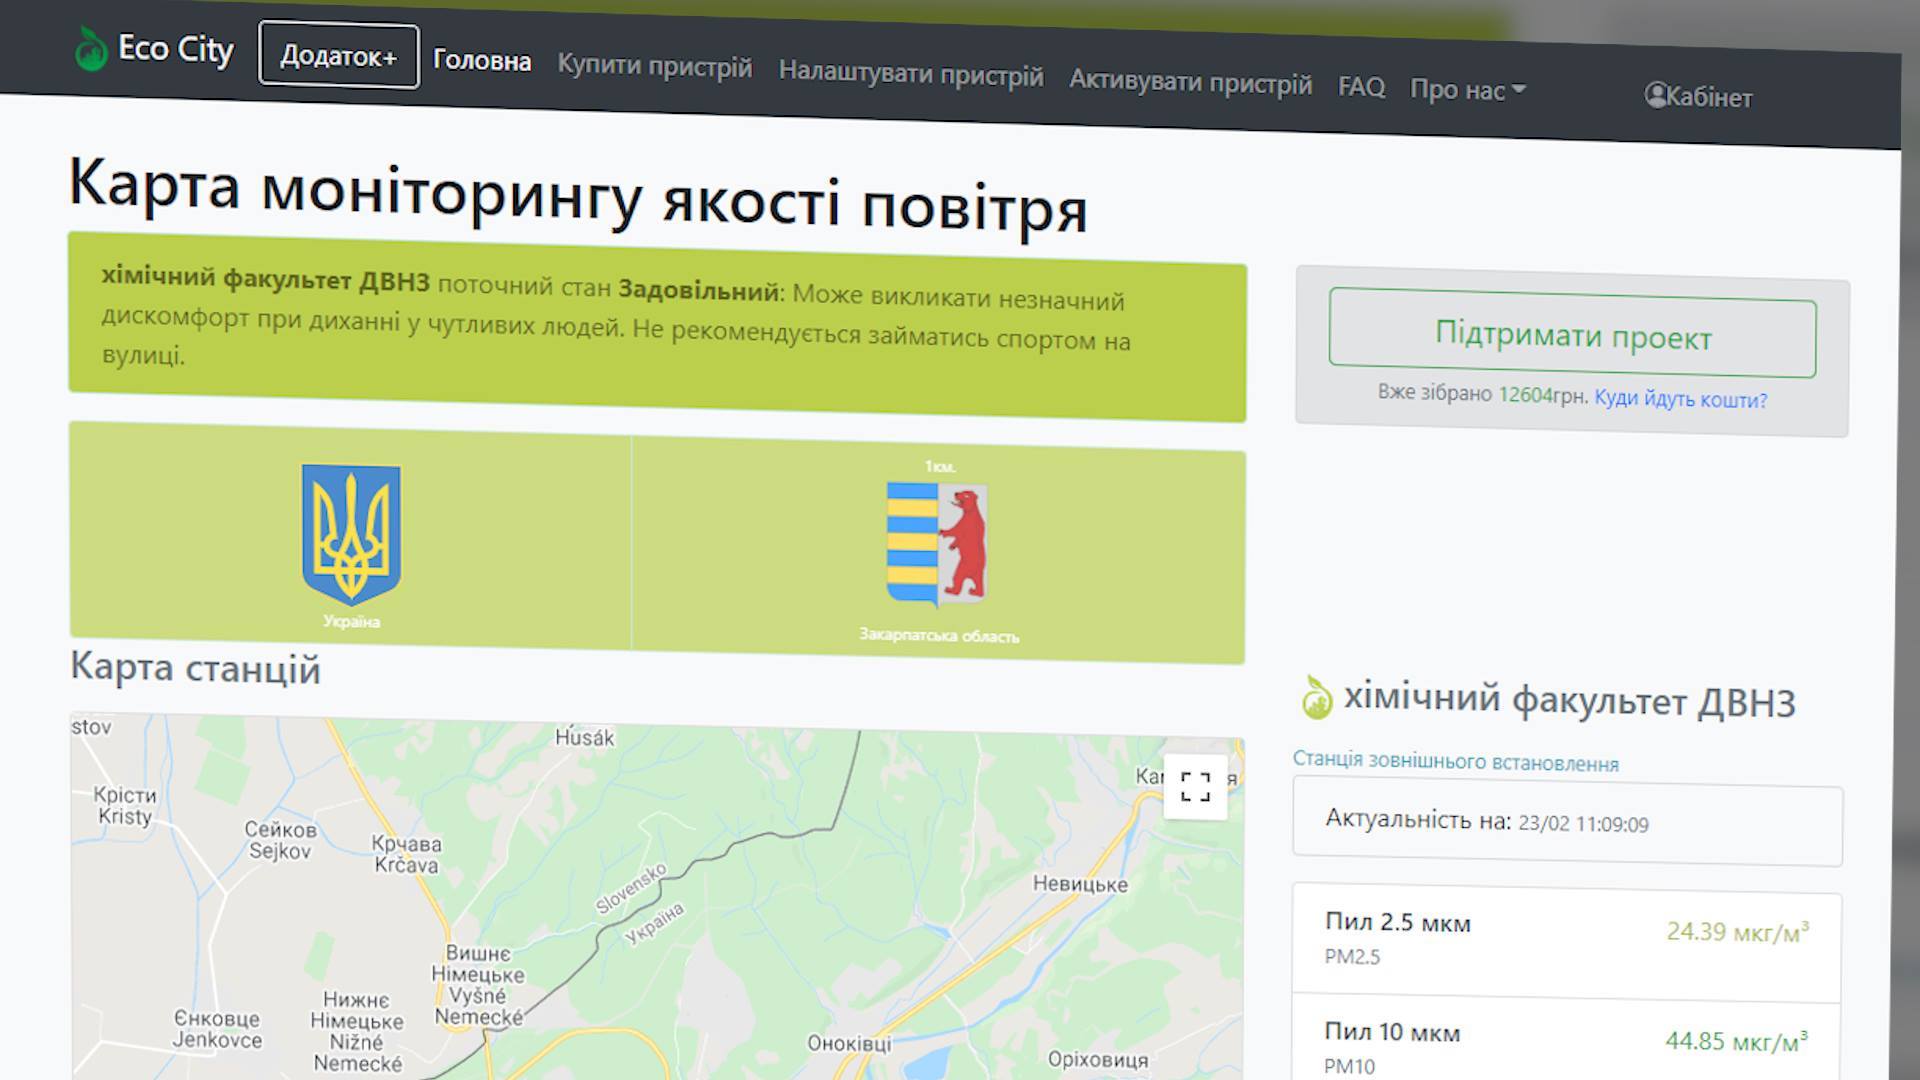
Task: Select the Україна trident coat of arms
Action: tap(350, 533)
